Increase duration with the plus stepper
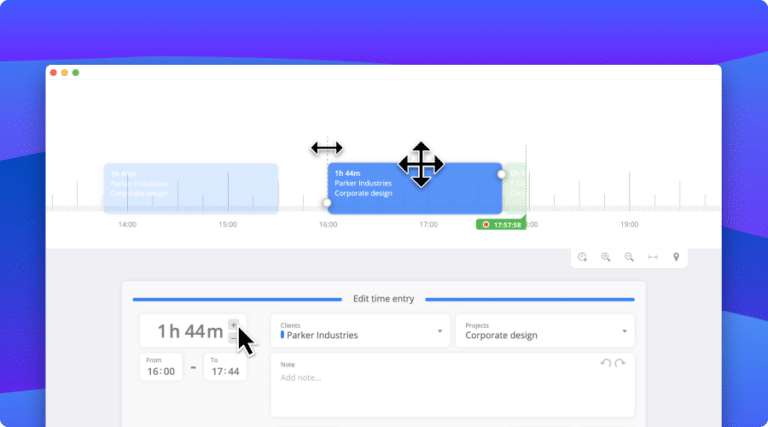This screenshot has height=427, width=768. (233, 324)
